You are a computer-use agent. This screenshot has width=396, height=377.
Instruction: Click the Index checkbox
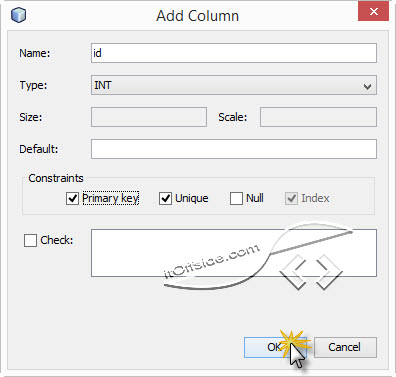[291, 198]
